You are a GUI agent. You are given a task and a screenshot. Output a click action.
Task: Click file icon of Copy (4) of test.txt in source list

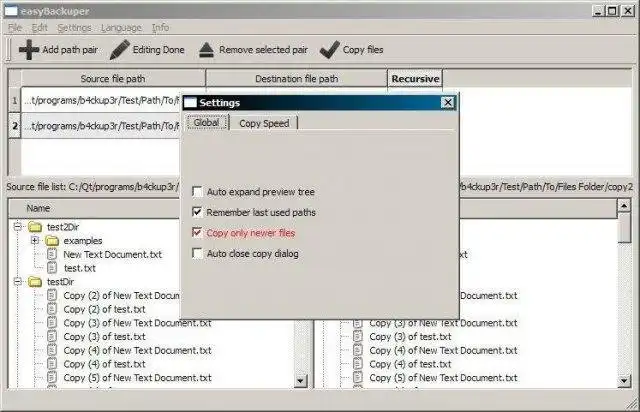coord(52,364)
